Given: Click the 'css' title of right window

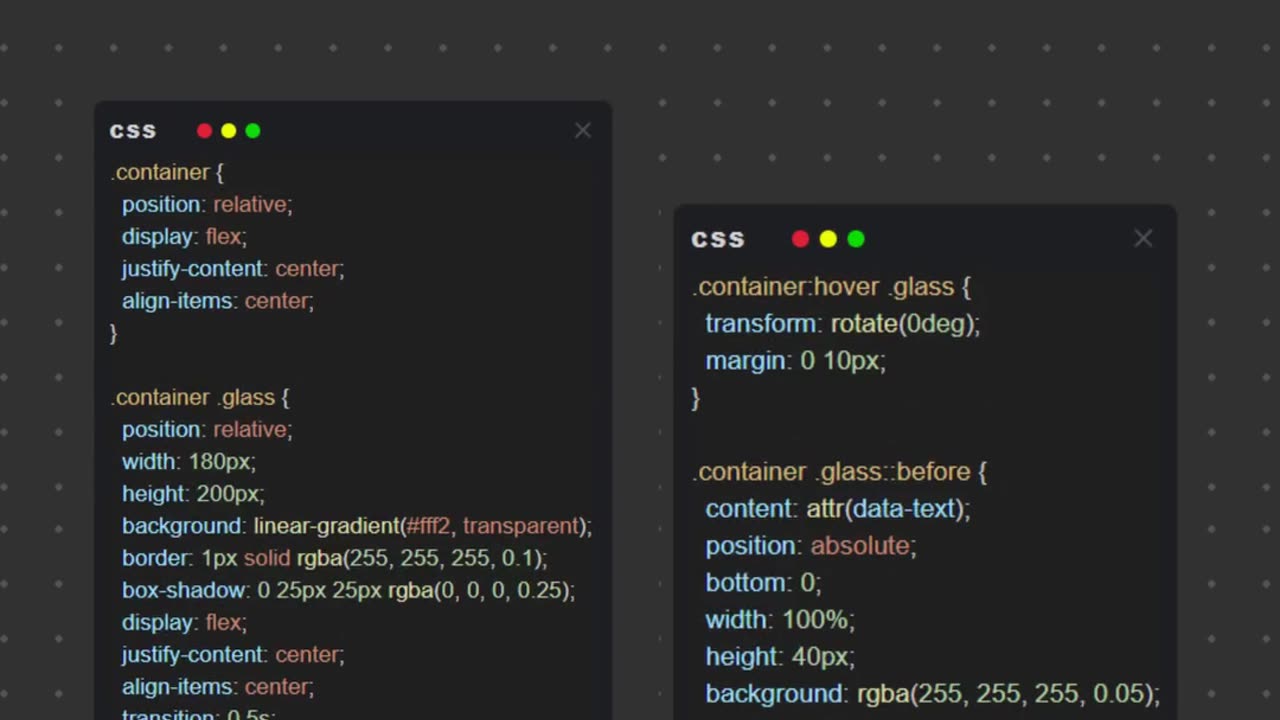Looking at the screenshot, I should (718, 239).
